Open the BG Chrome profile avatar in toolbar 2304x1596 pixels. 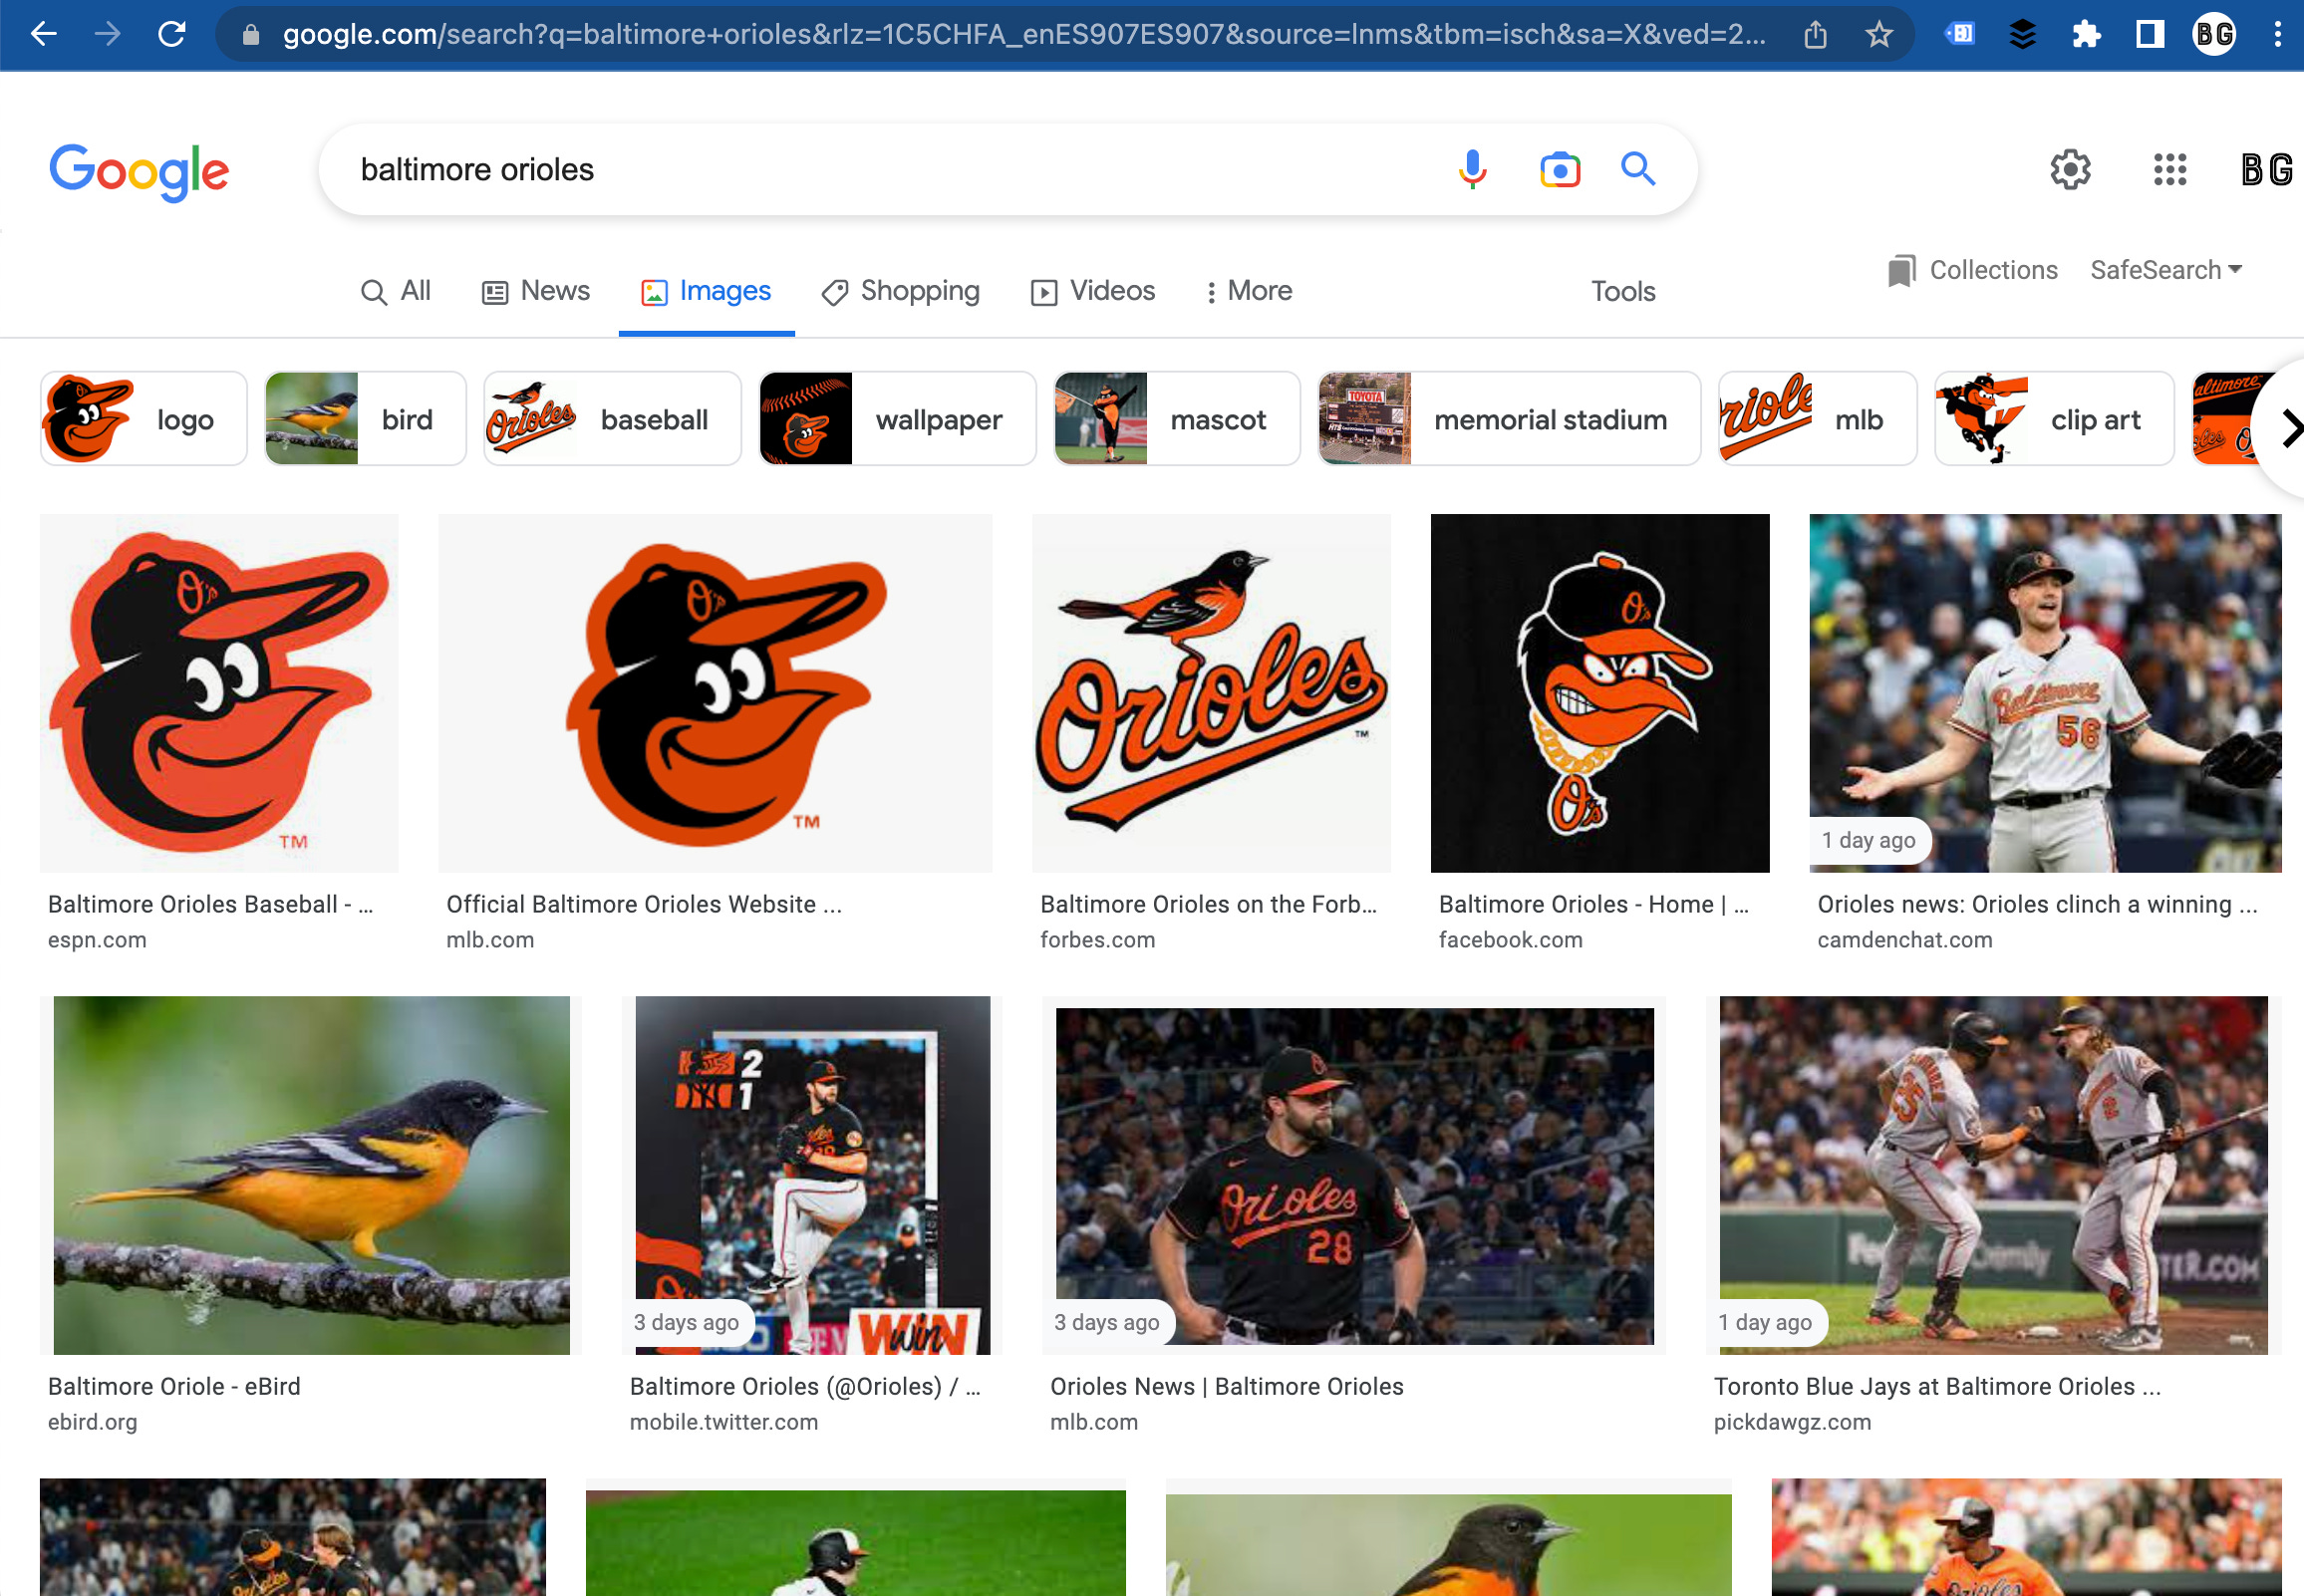(2214, 35)
